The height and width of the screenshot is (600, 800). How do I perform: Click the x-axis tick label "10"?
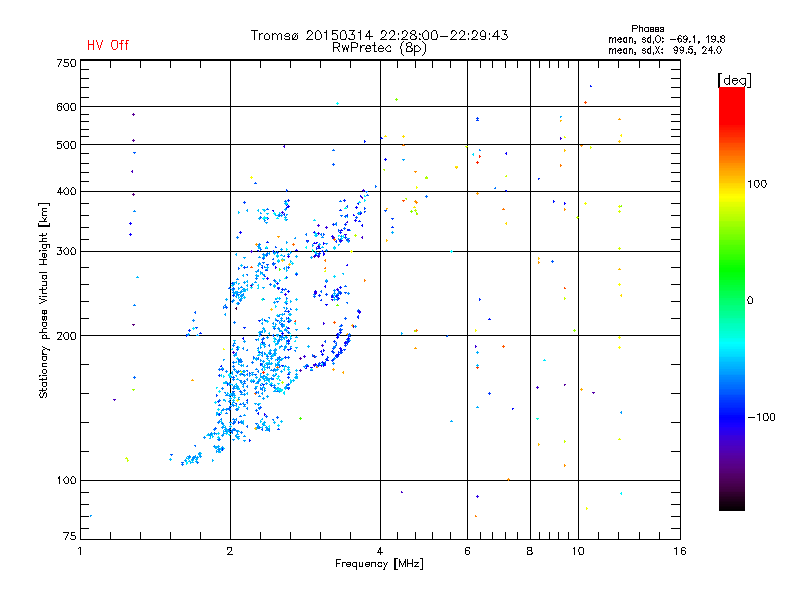point(578,551)
